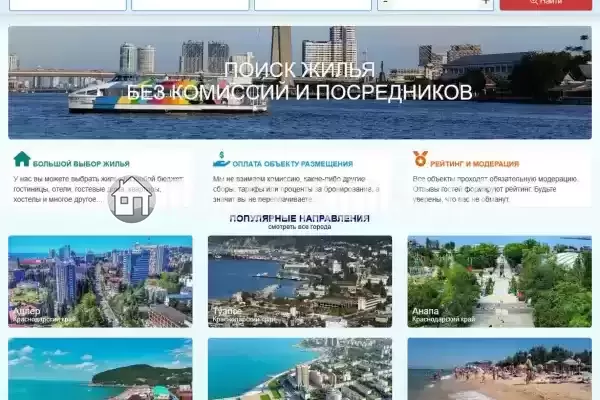Click the red Найти search button
600x400 pixels.
(546, 4)
